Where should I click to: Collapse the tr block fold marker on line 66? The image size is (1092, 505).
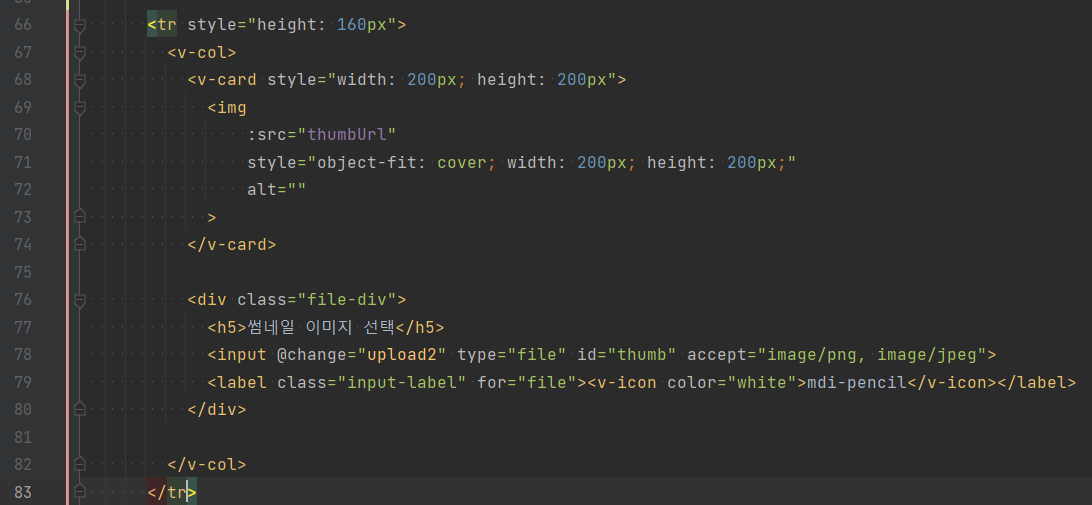(79, 25)
